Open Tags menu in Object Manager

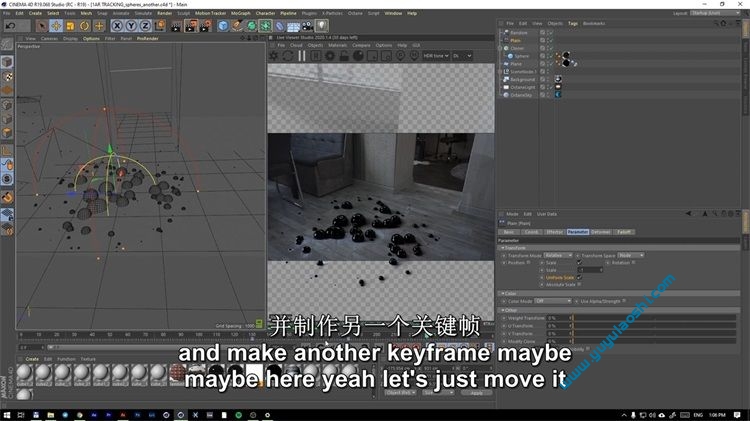click(x=573, y=23)
